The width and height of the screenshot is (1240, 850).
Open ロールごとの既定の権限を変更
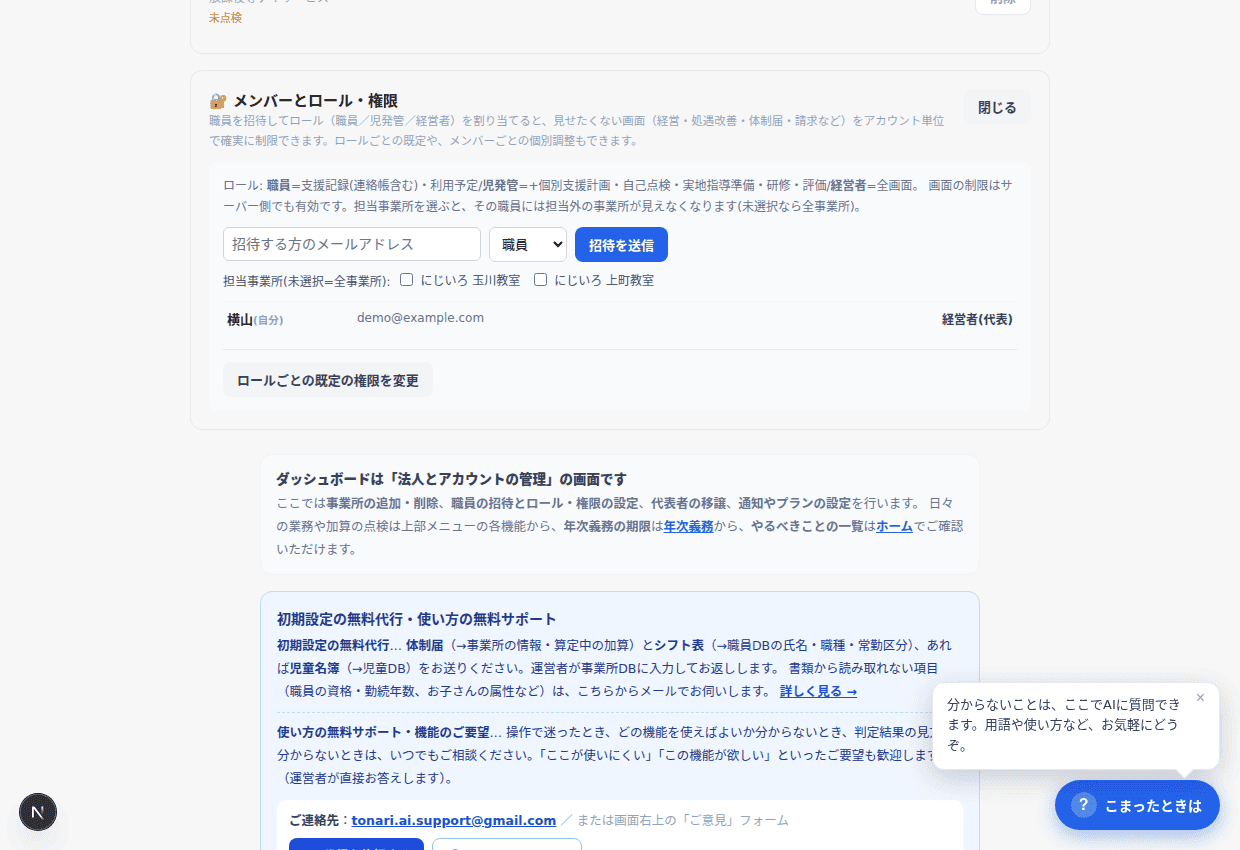[328, 380]
